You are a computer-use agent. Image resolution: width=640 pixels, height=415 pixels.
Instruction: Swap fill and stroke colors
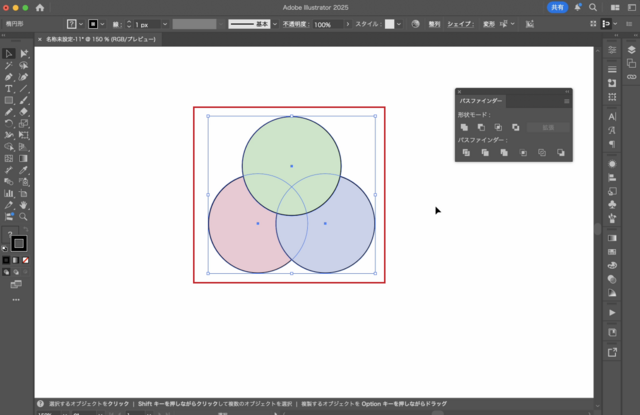25,230
